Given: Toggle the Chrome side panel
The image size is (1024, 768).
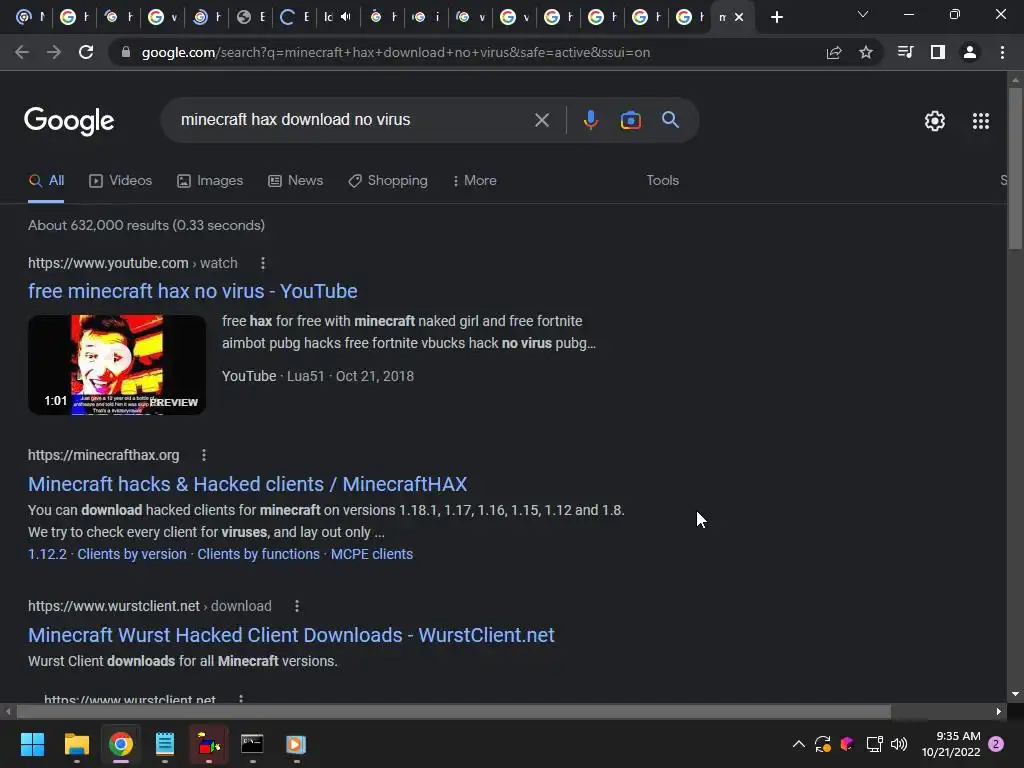Looking at the screenshot, I should click(938, 52).
